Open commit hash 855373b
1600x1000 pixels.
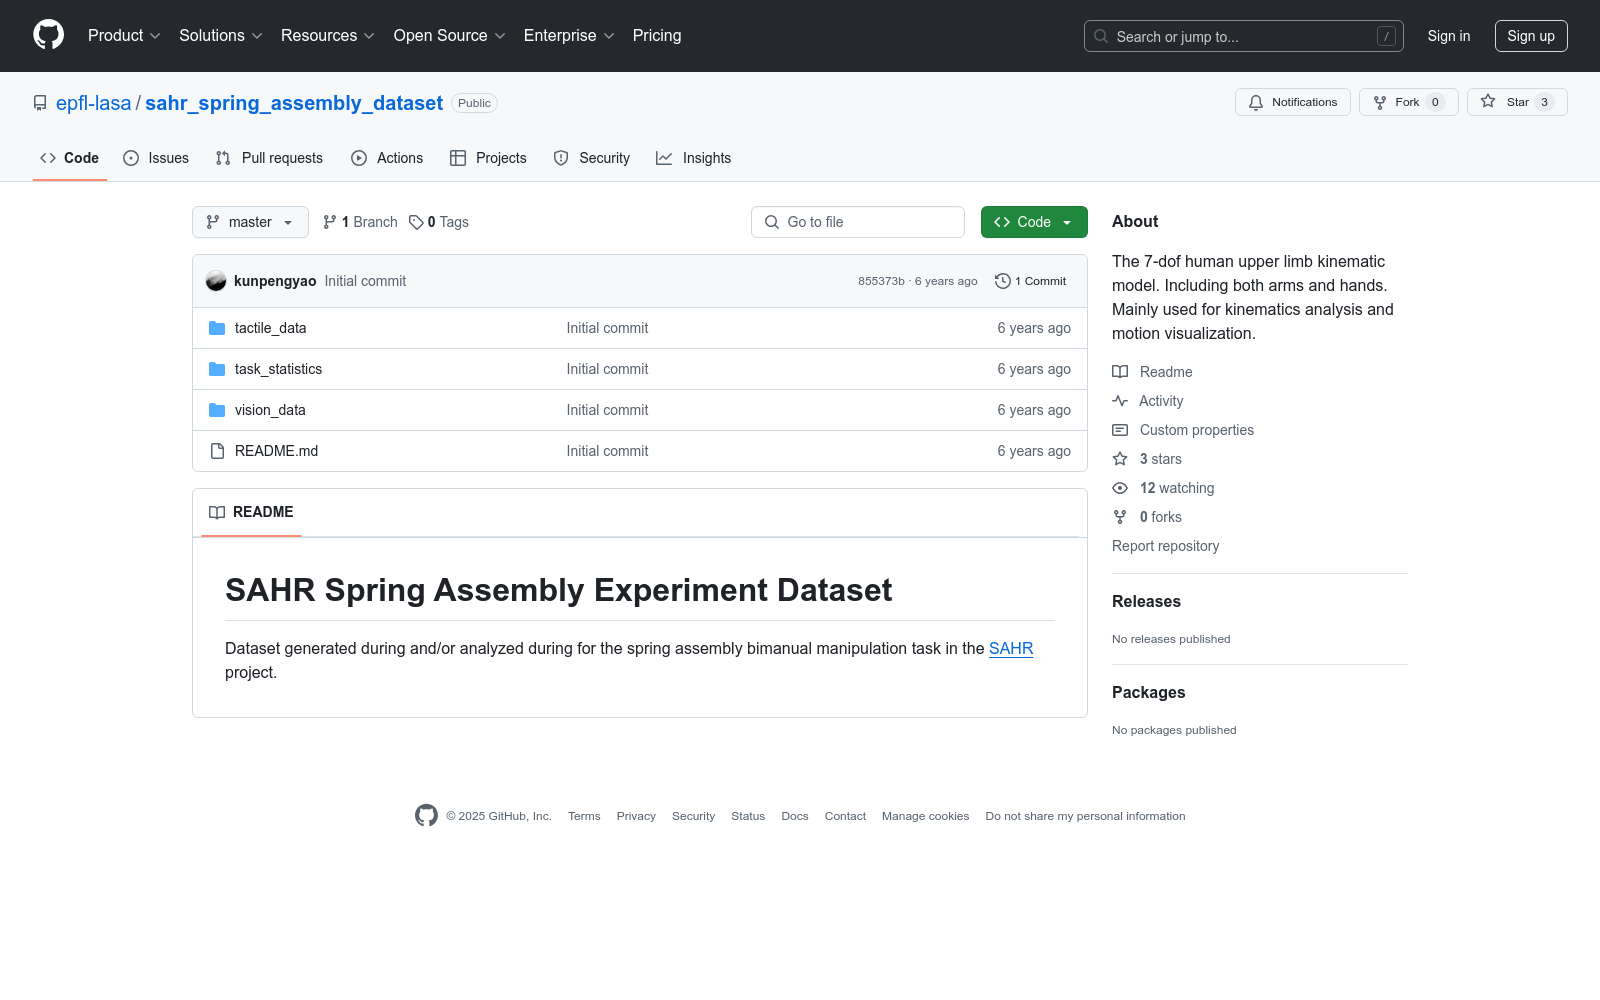pos(881,281)
